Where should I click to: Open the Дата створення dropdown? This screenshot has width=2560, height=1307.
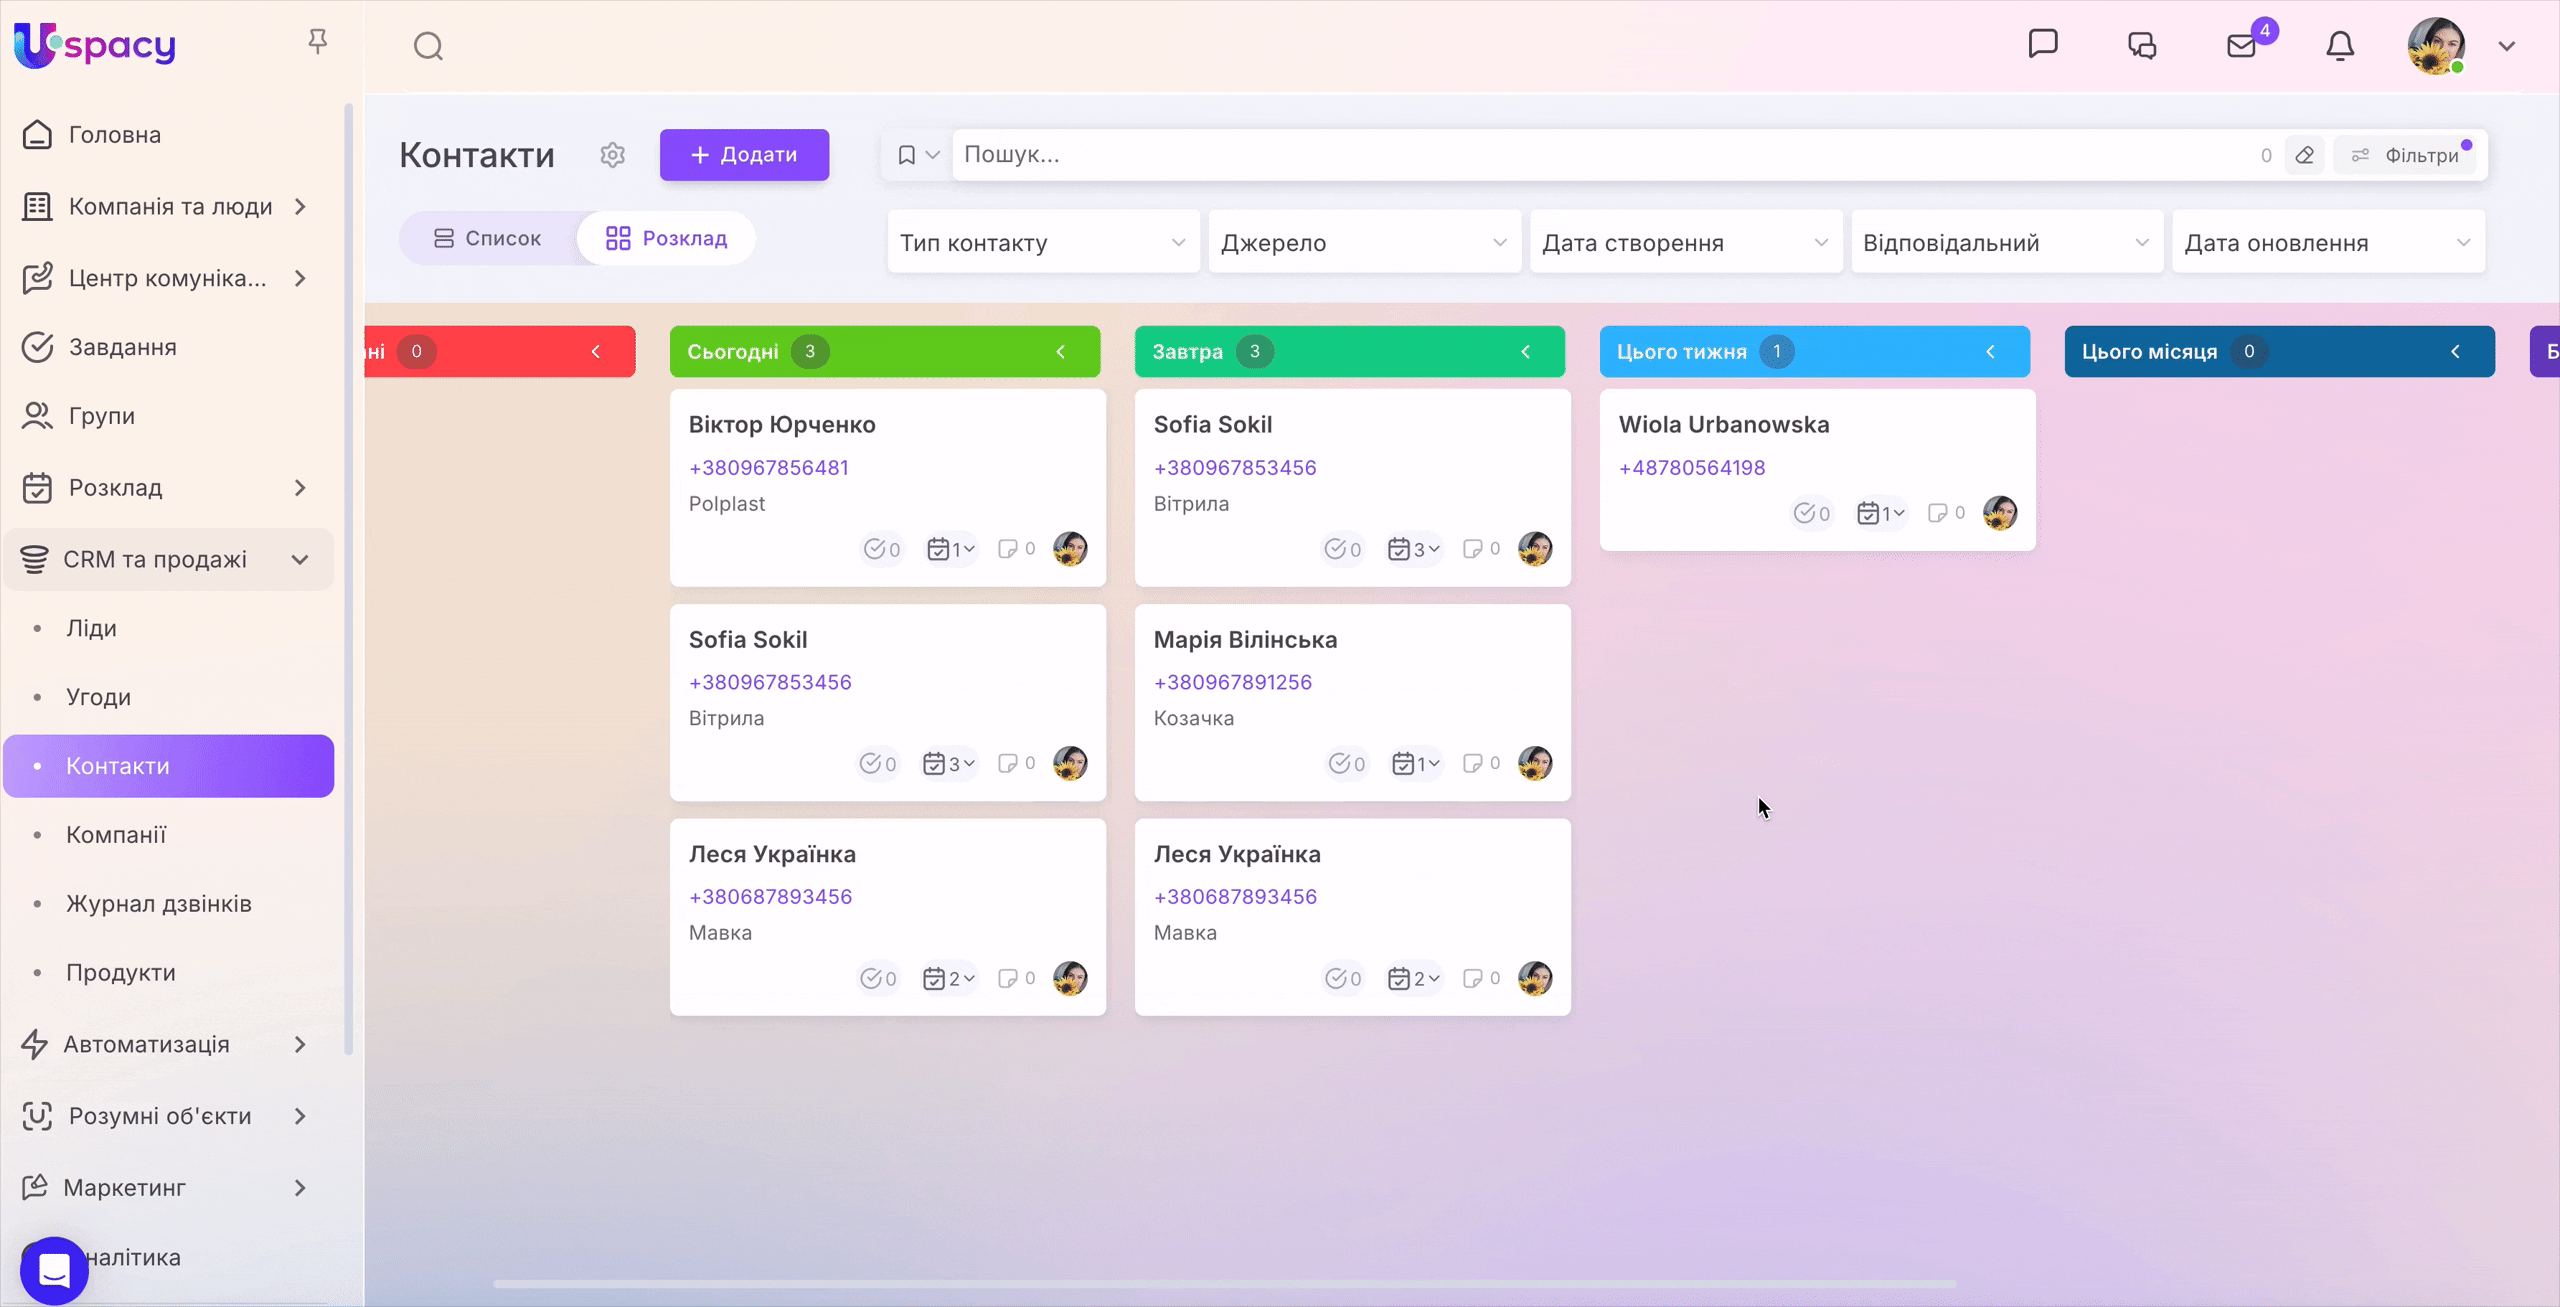(1685, 242)
